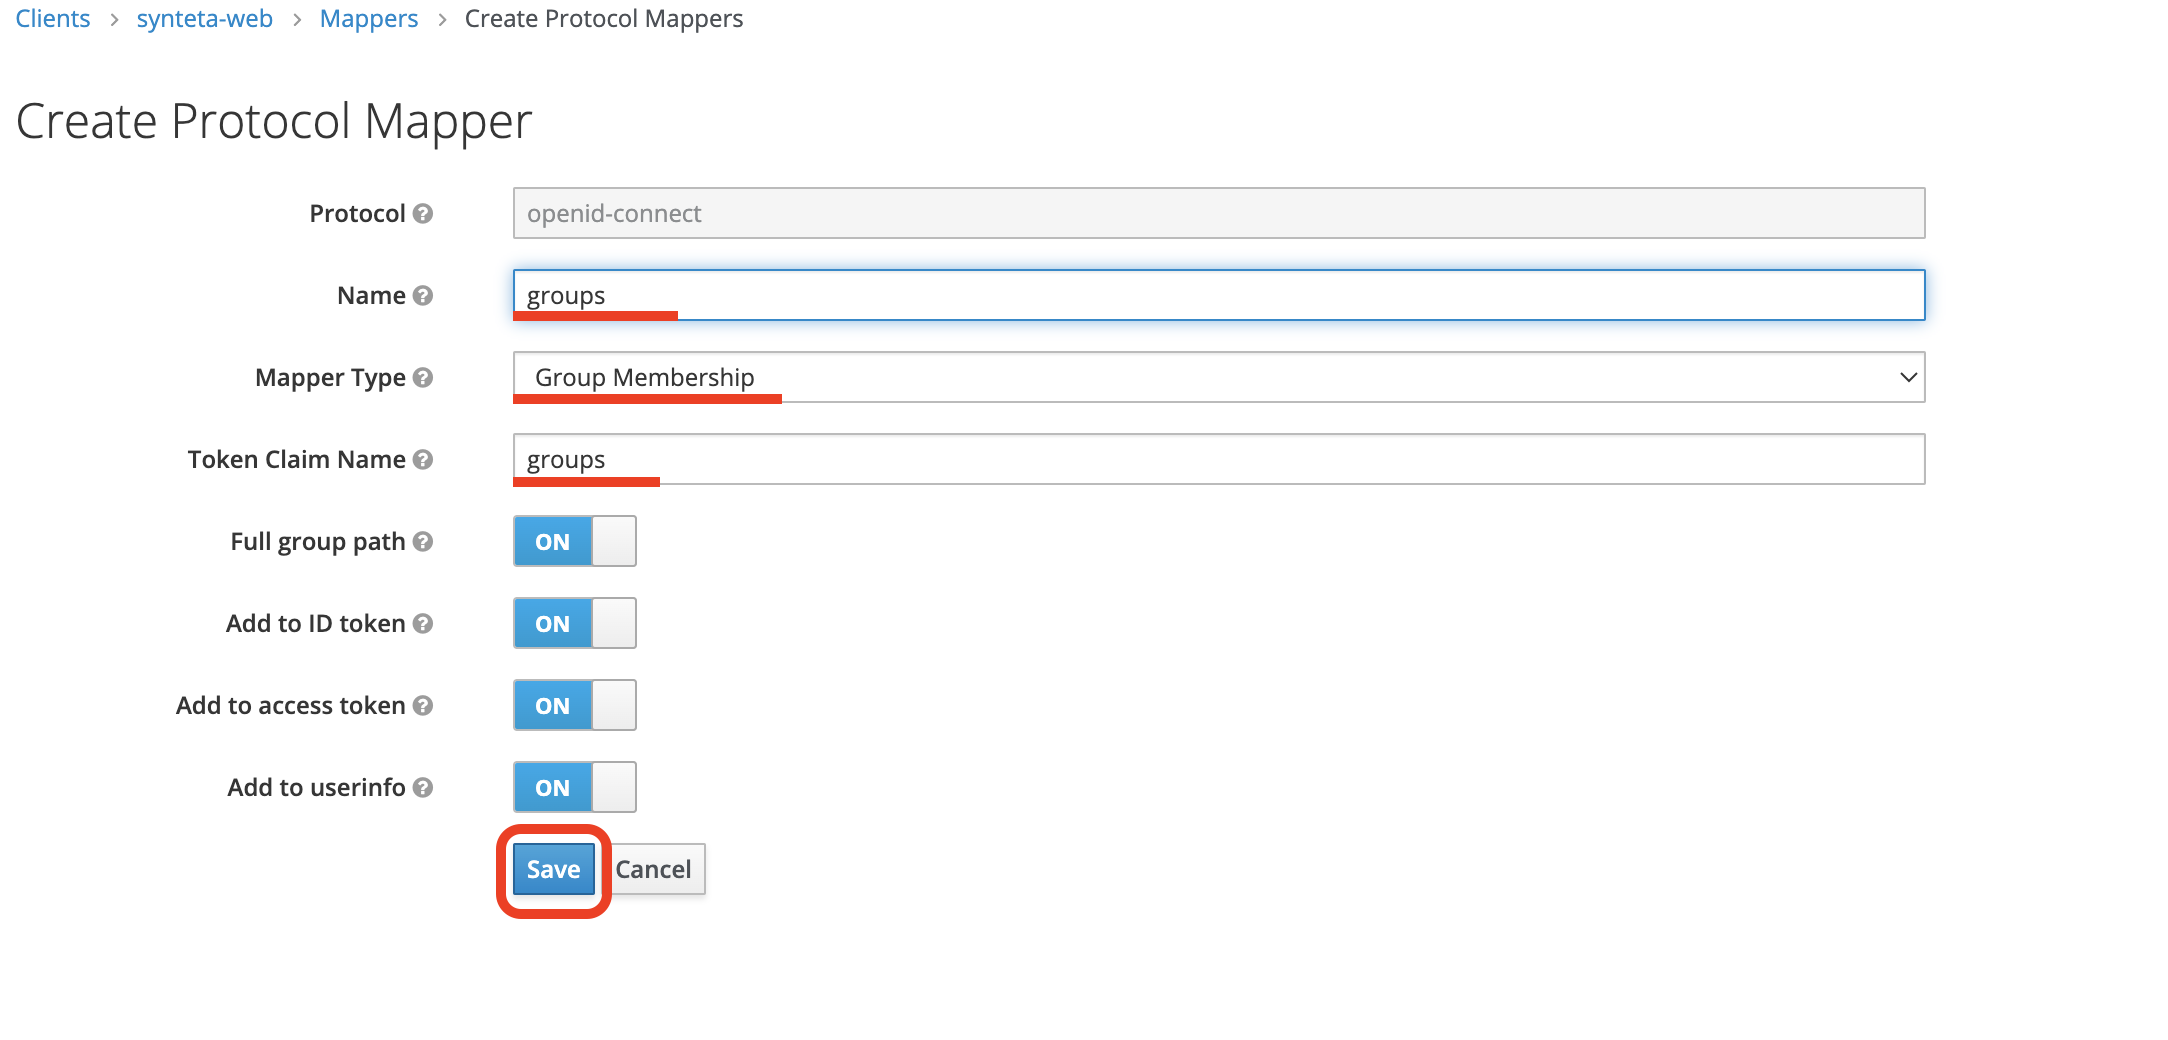The height and width of the screenshot is (1040, 2168).
Task: Click the help icon next to Protocol
Action: [423, 214]
